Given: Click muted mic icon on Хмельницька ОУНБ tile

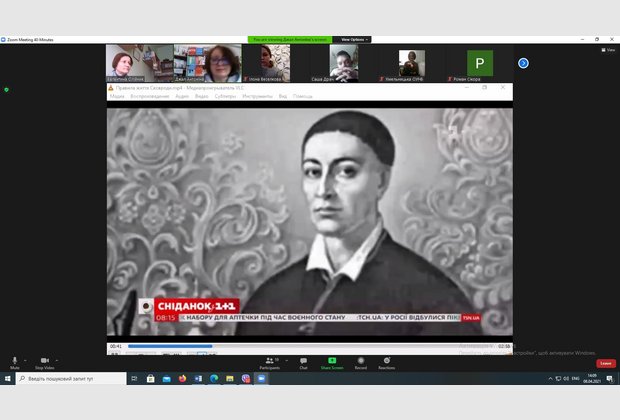Looking at the screenshot, I should [x=382, y=79].
